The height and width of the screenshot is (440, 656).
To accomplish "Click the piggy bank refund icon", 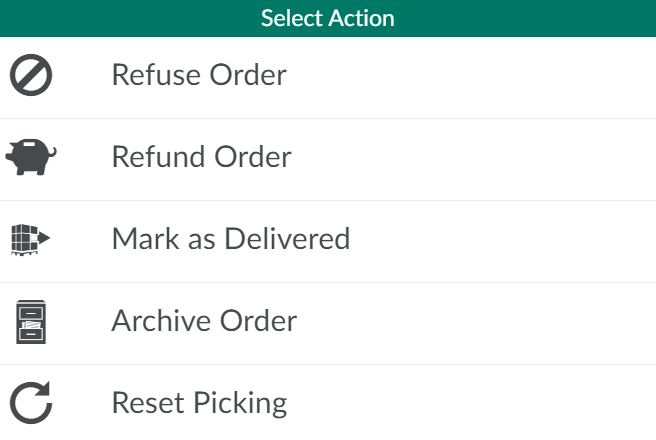I will point(31,158).
